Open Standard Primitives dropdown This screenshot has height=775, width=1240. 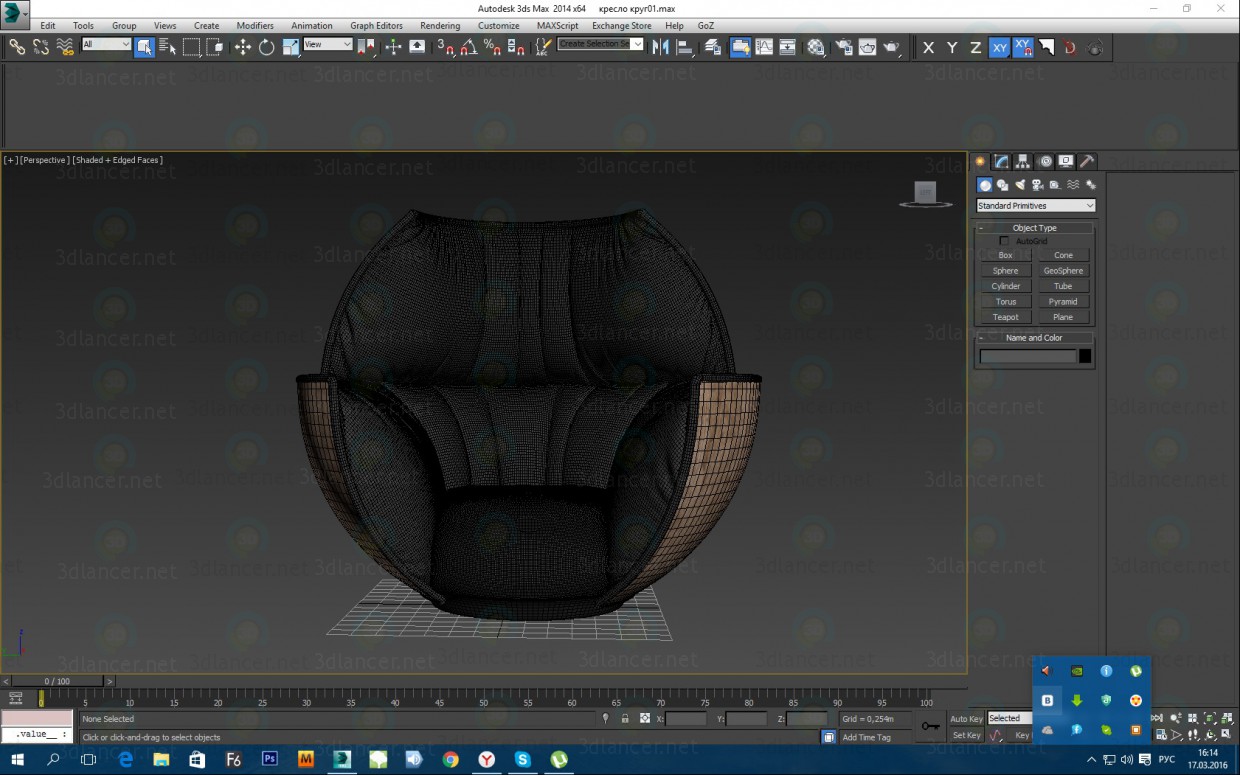[1036, 206]
